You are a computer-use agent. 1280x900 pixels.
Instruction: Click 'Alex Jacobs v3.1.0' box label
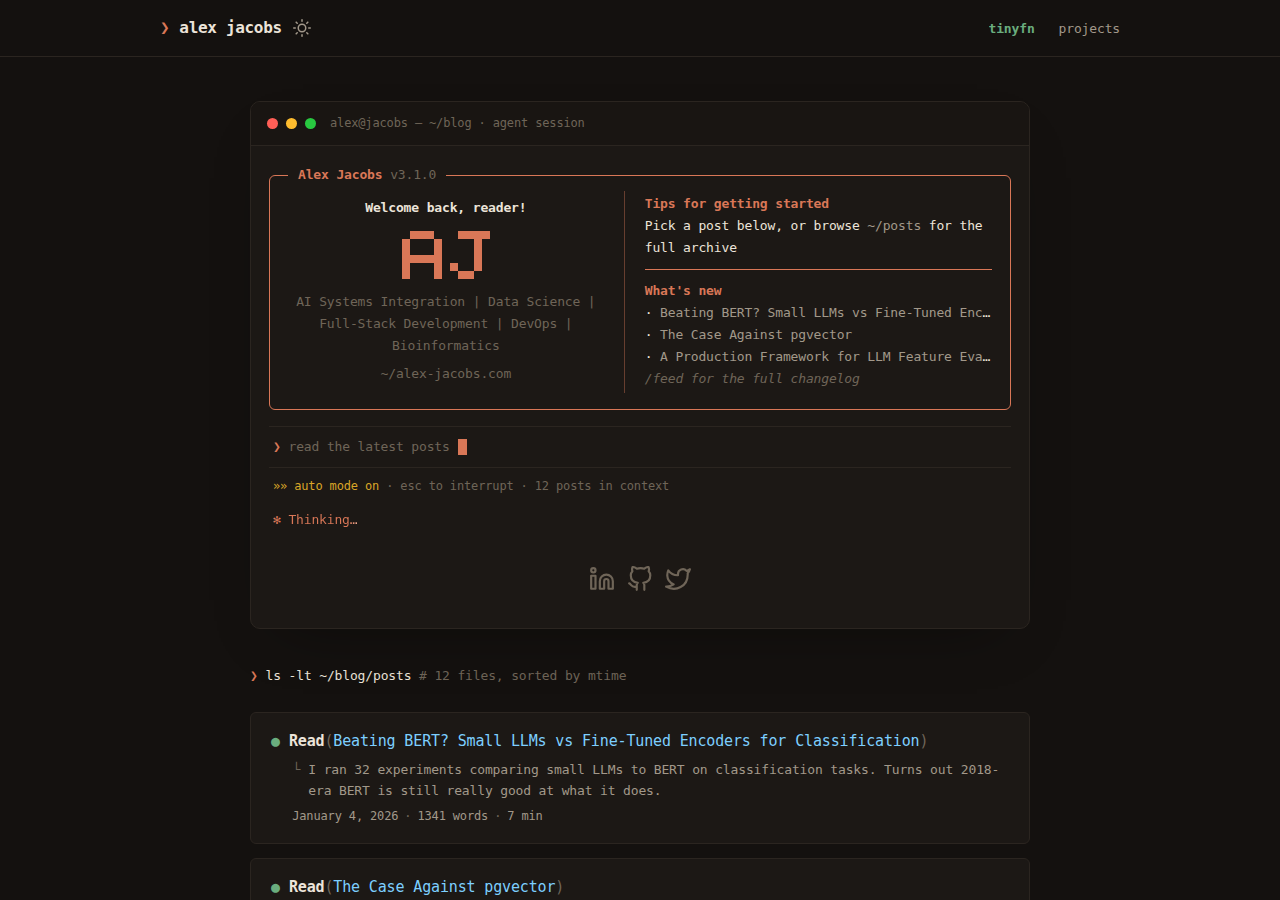tap(367, 174)
